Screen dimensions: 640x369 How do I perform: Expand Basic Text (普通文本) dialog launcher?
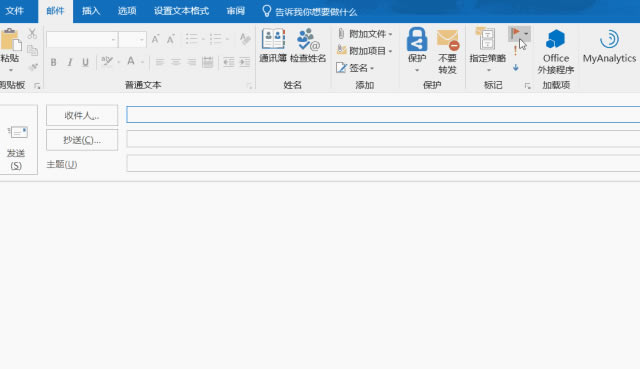coord(249,86)
